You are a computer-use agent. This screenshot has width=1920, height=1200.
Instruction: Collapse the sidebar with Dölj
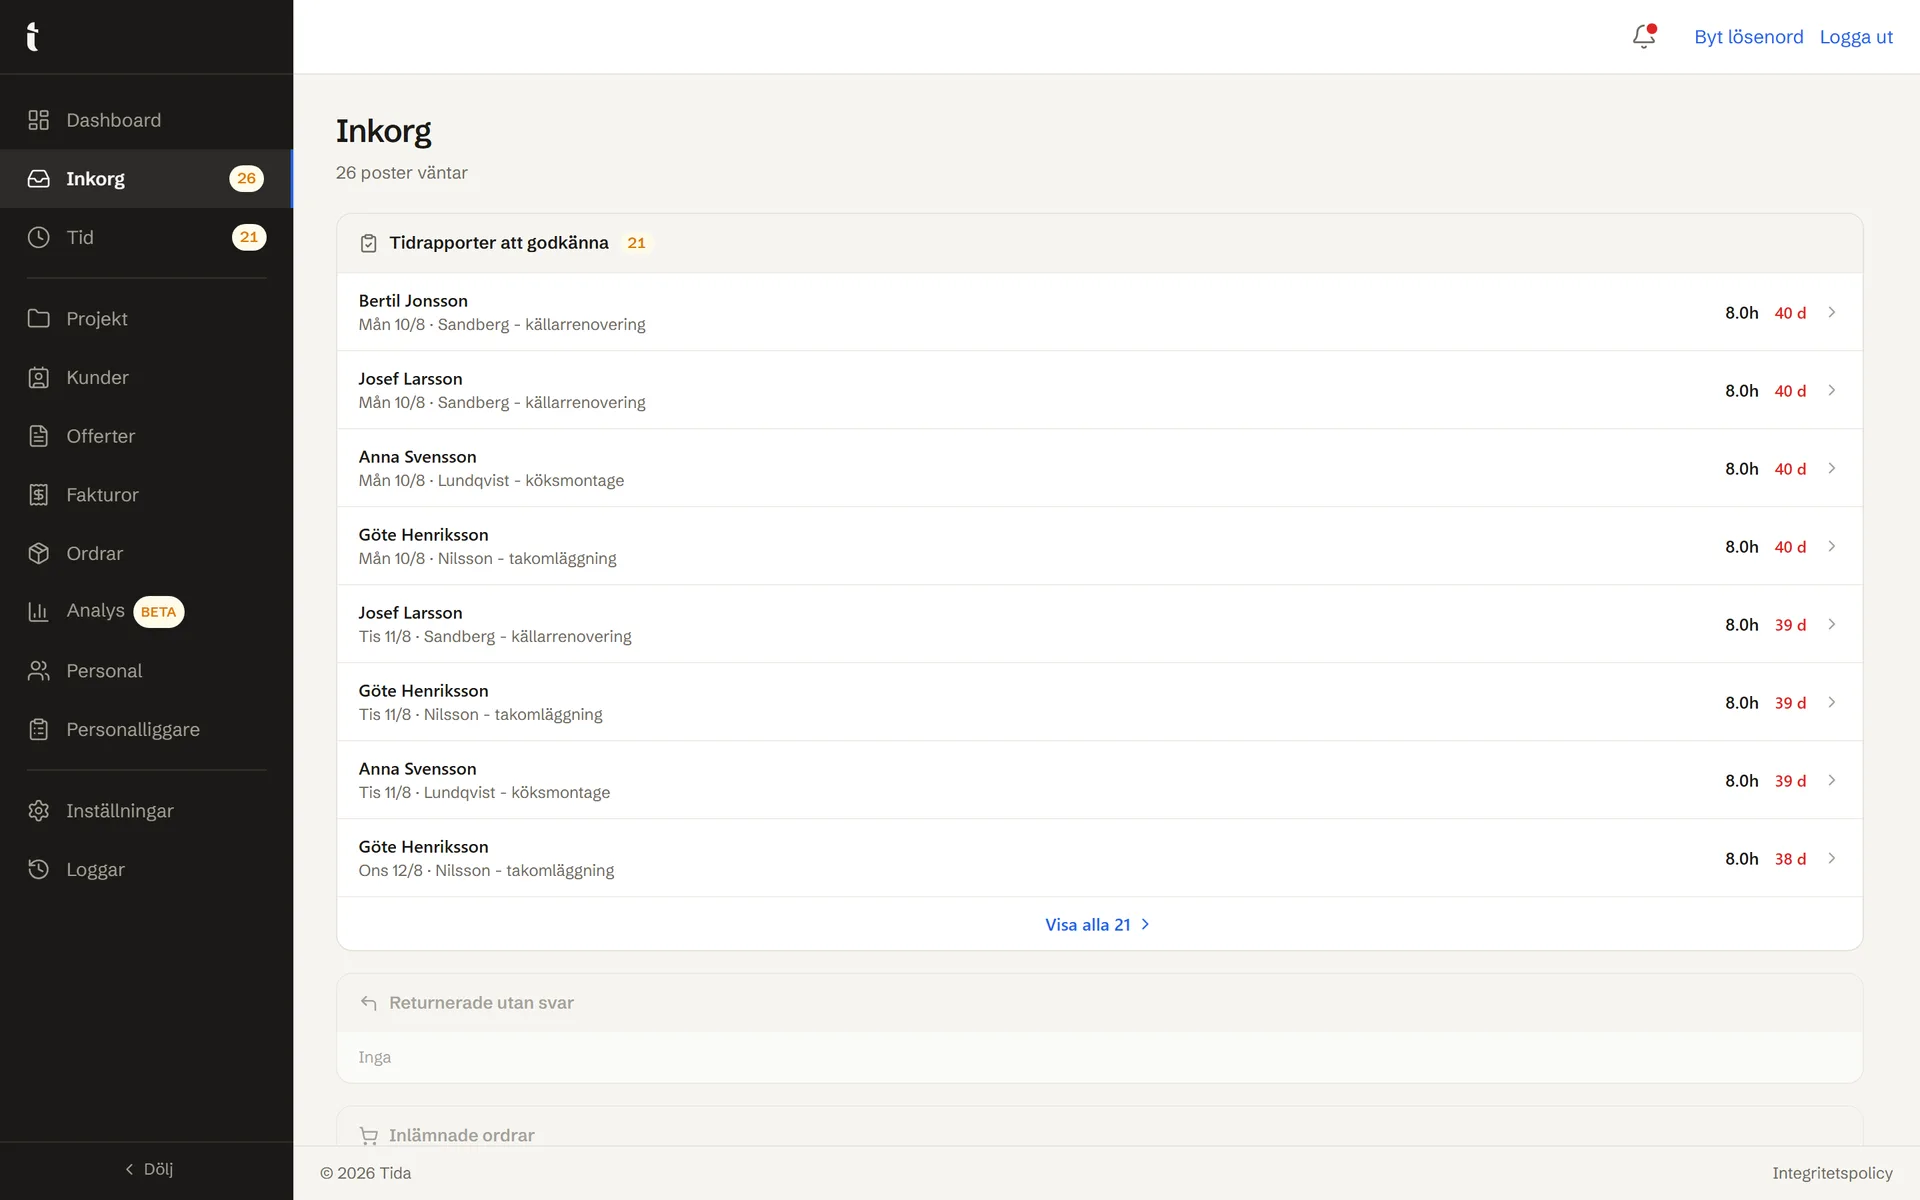tap(148, 1169)
